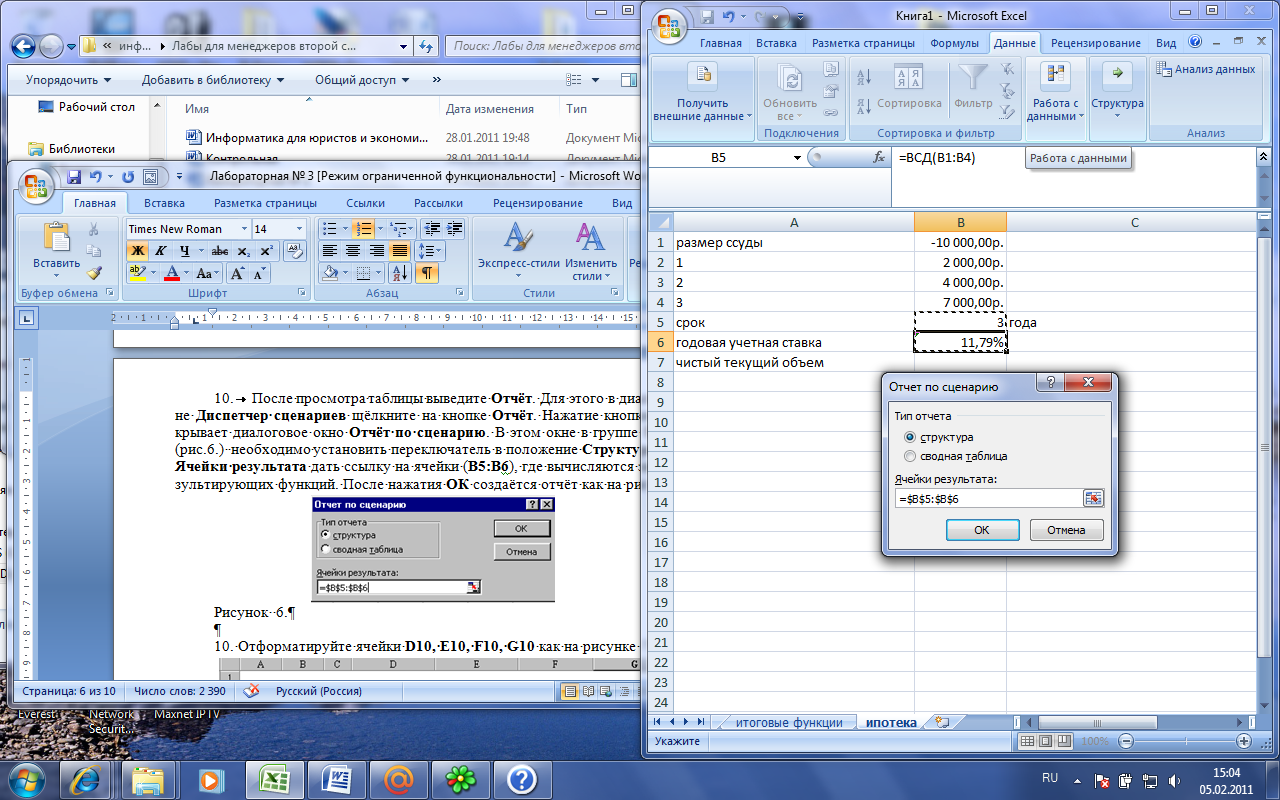Click the Format Painter brush in Word
The height and width of the screenshot is (800, 1280).
95,272
